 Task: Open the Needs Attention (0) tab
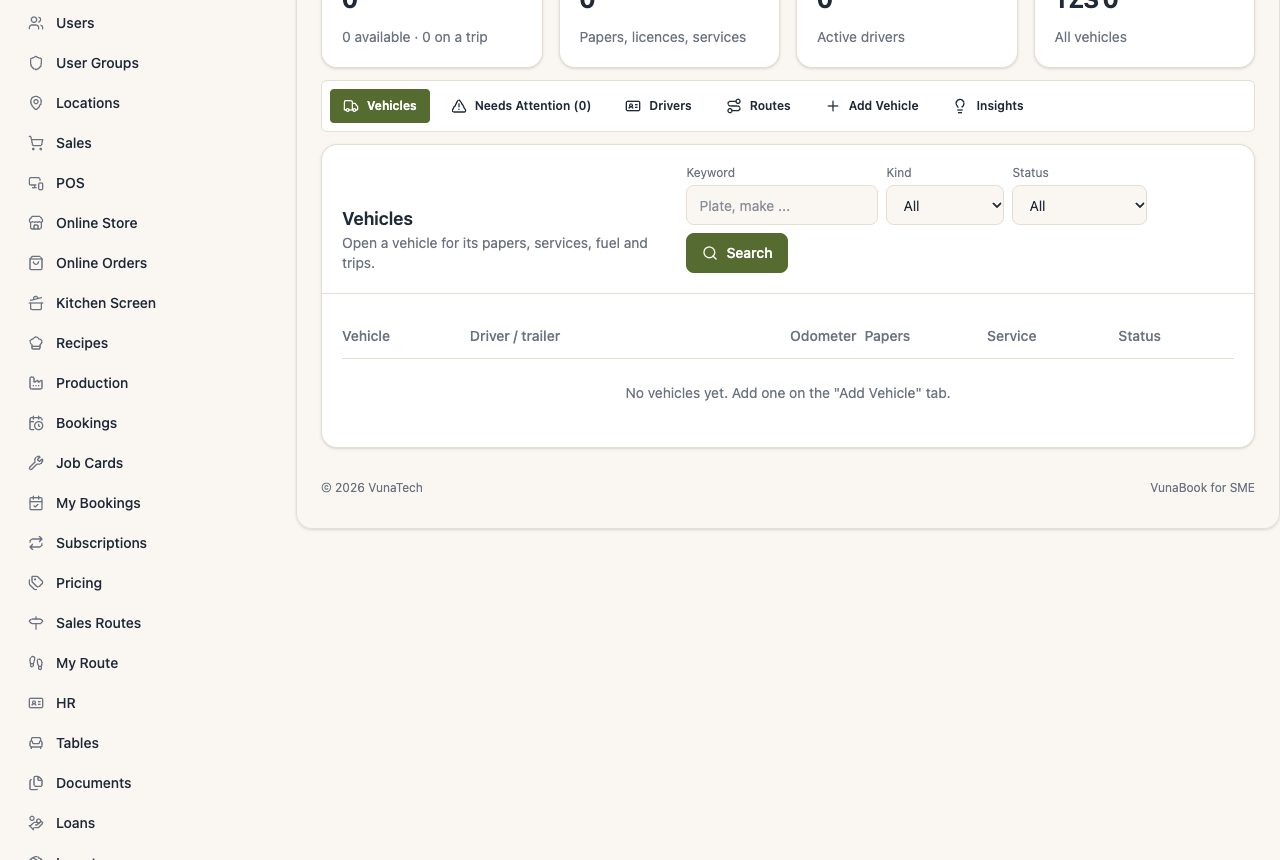click(x=521, y=106)
